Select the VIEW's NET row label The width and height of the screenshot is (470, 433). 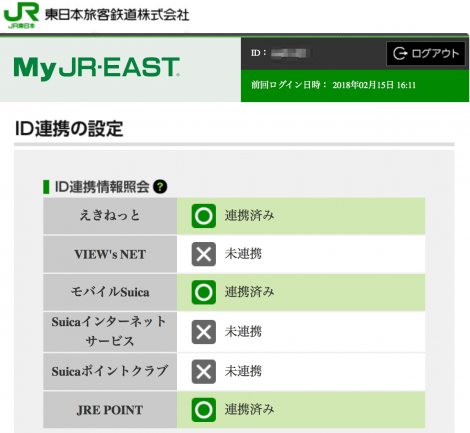[x=110, y=254]
